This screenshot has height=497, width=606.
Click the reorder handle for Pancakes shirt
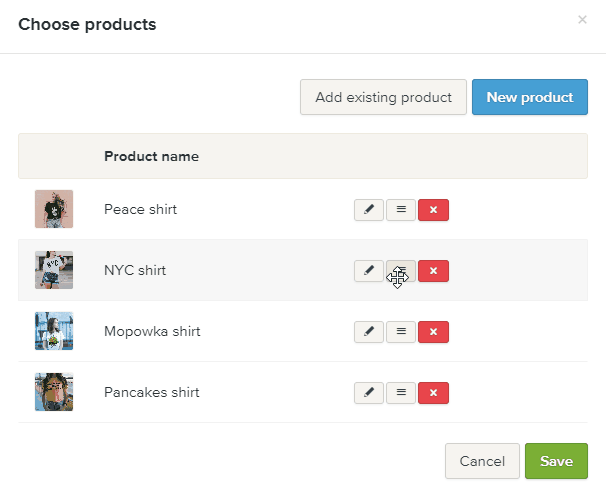click(401, 393)
